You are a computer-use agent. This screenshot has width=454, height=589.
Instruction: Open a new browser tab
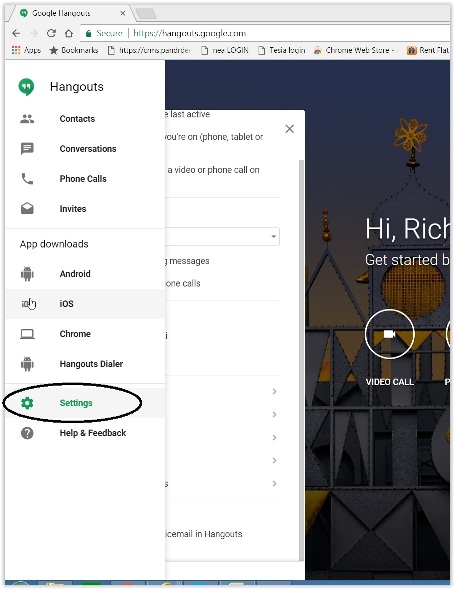(x=146, y=14)
